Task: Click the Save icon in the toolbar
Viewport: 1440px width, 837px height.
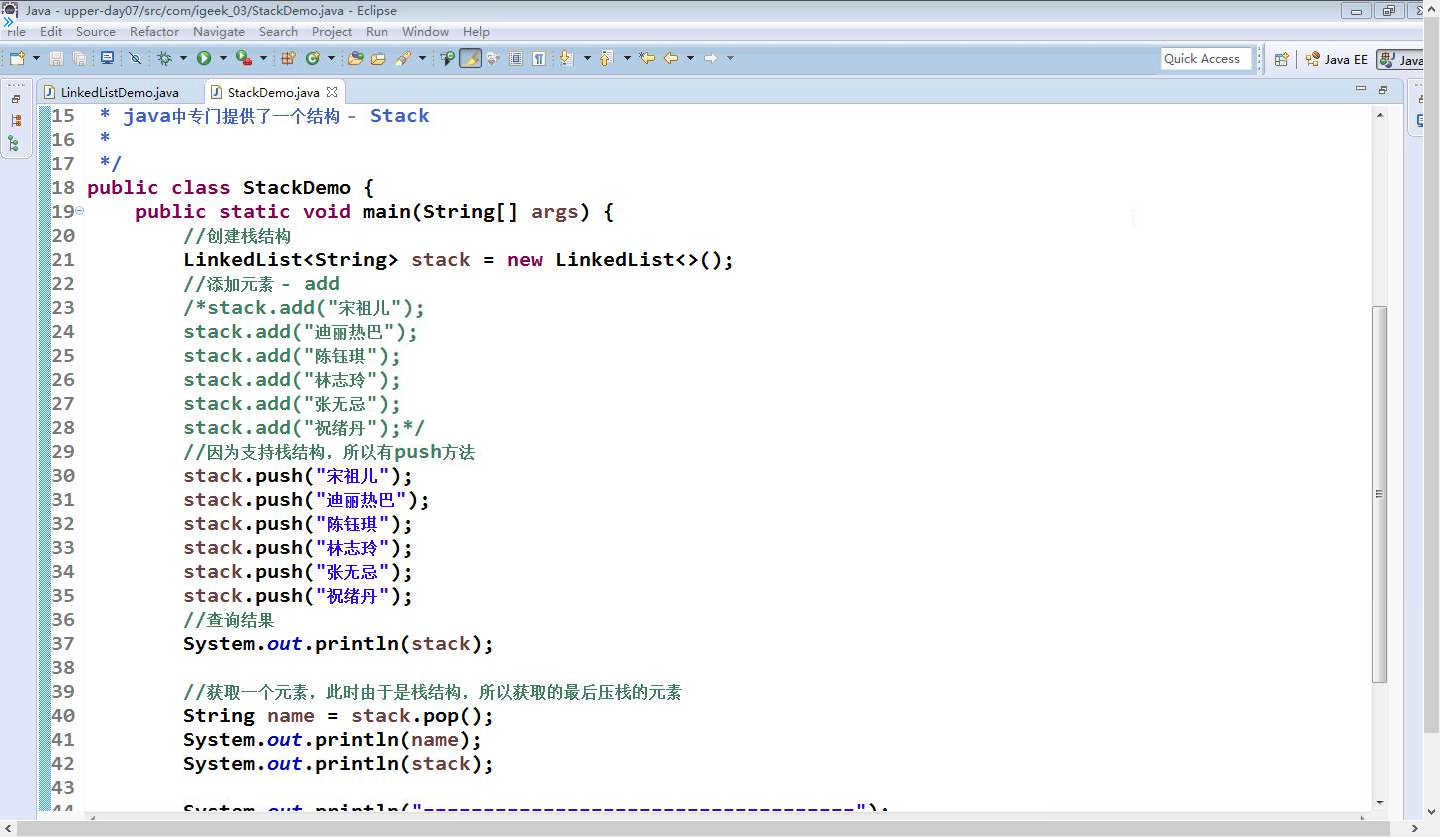Action: click(56, 58)
